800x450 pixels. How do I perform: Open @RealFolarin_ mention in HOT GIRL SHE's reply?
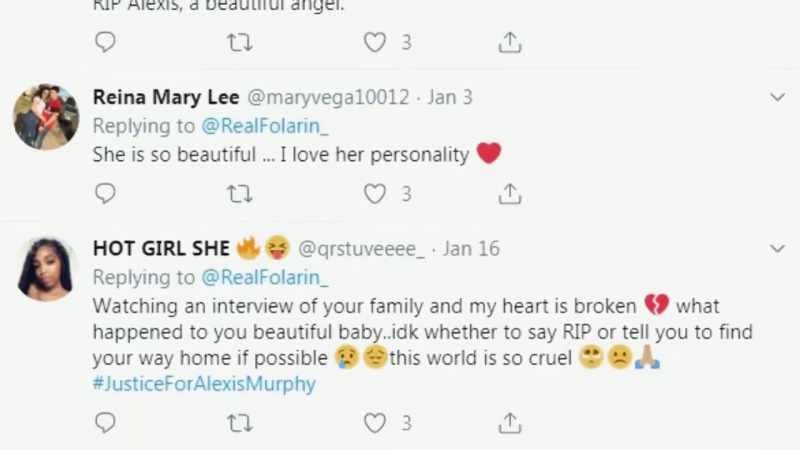tap(265, 278)
